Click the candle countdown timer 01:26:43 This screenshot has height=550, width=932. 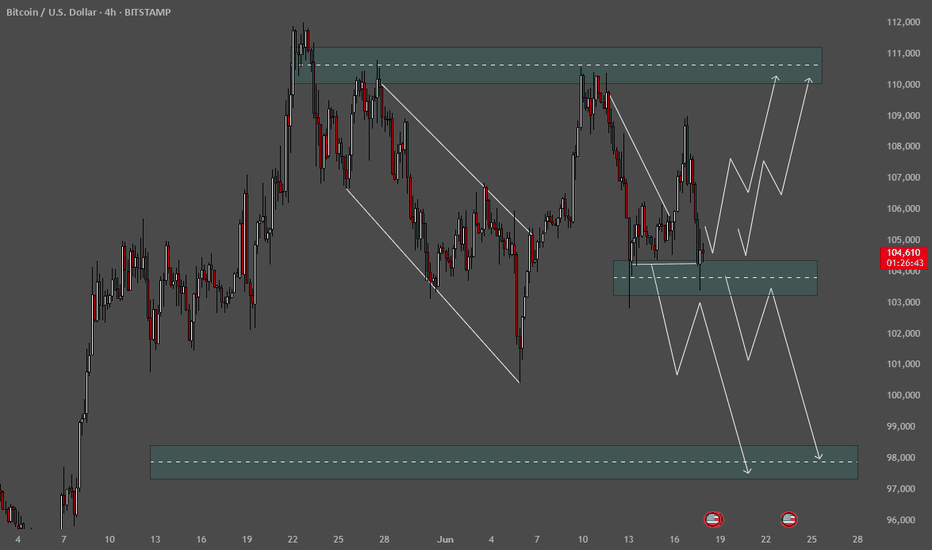tap(903, 263)
